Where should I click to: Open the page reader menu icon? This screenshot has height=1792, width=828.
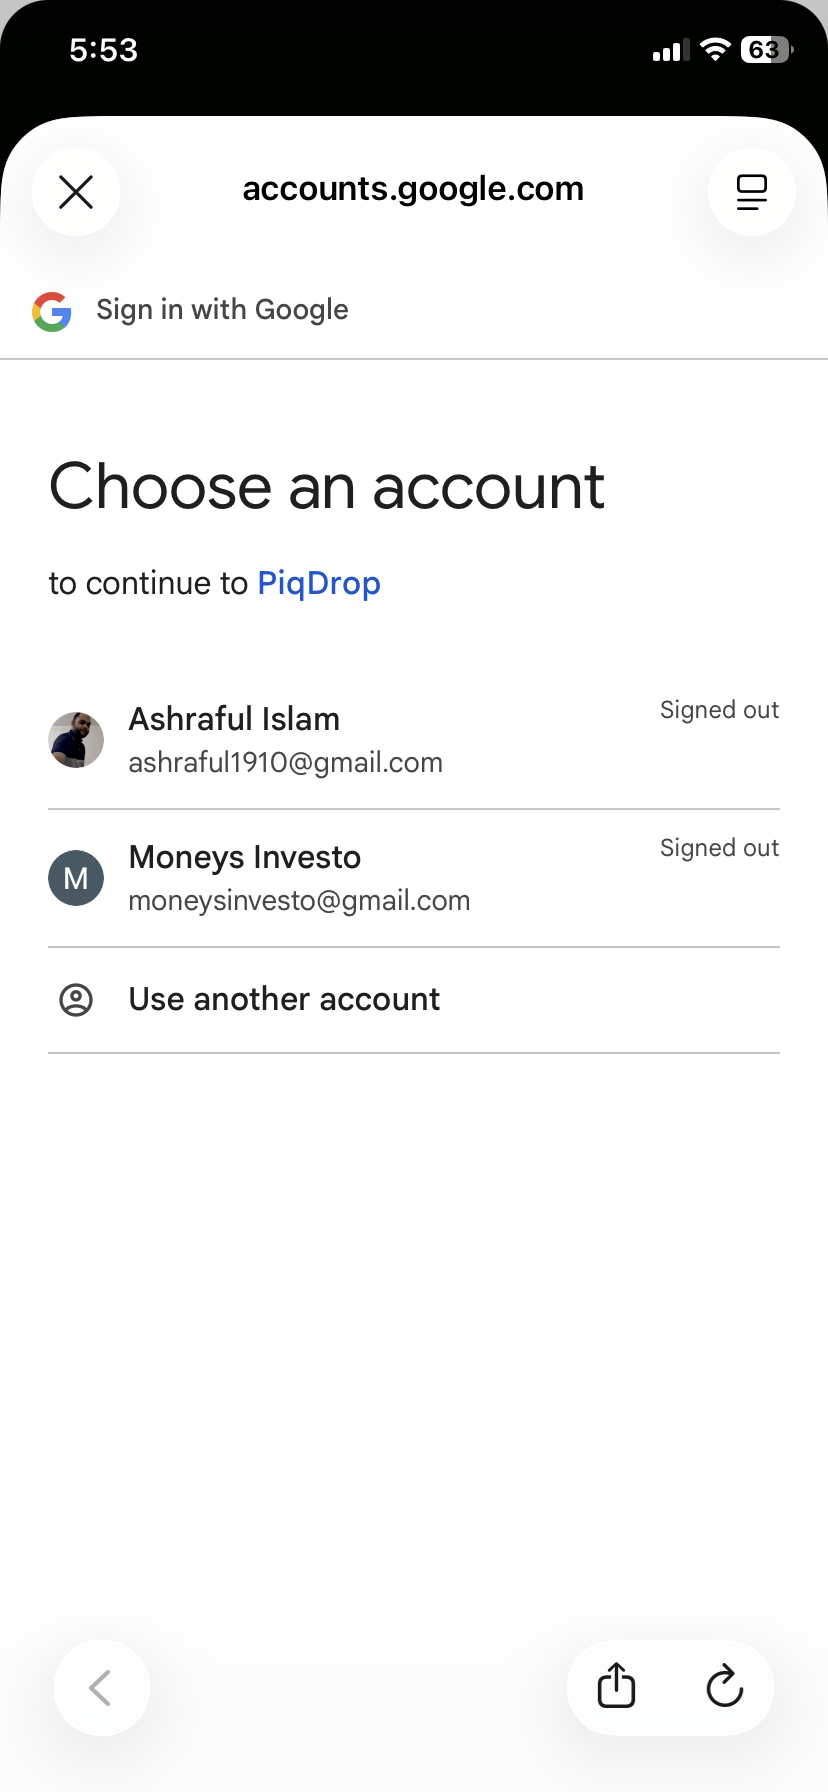752,192
